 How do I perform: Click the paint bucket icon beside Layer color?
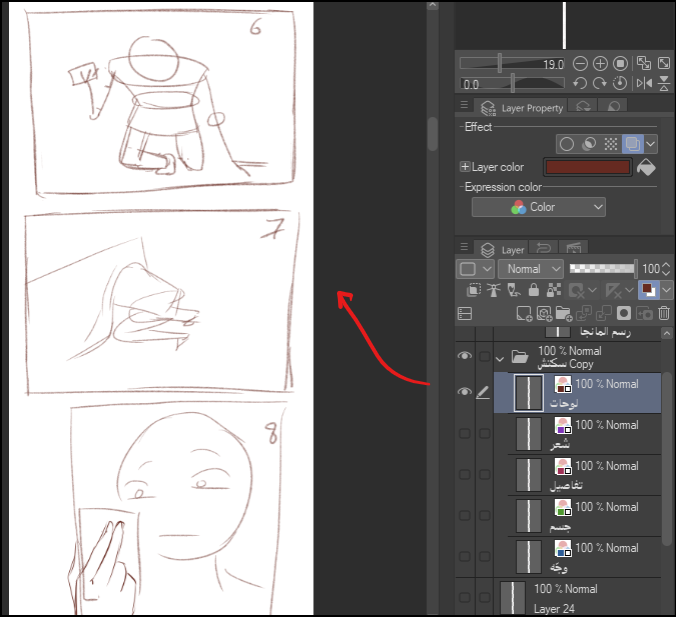click(x=646, y=167)
